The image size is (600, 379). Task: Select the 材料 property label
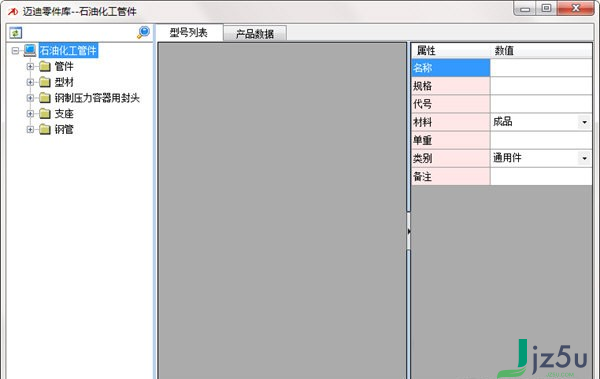tap(451, 122)
